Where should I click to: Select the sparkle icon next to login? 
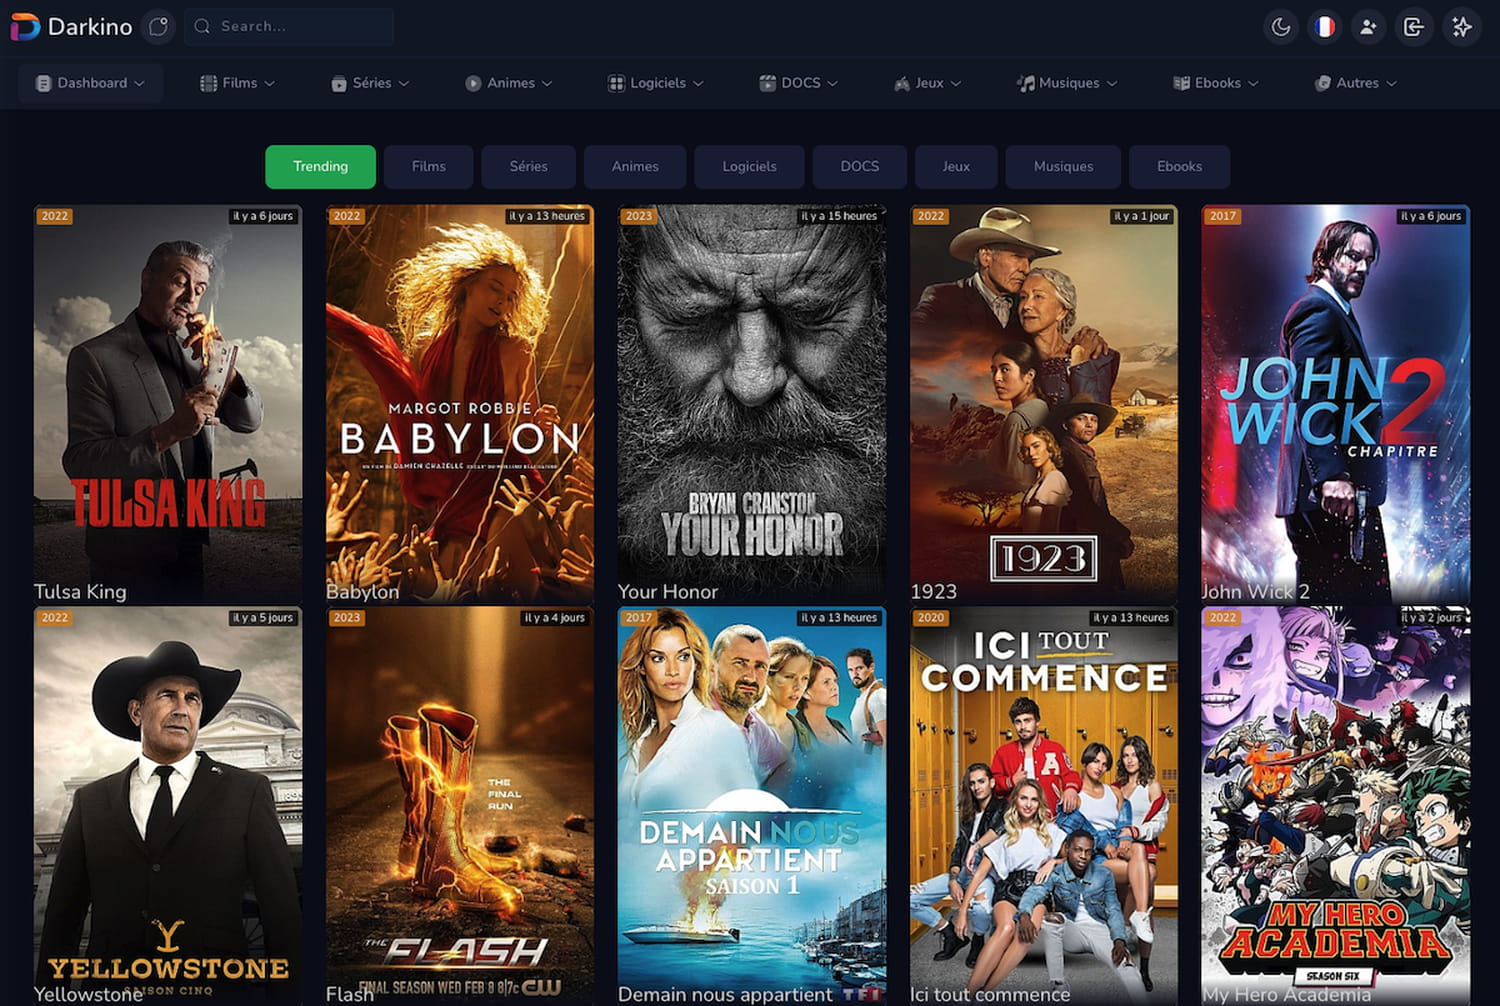(1461, 27)
